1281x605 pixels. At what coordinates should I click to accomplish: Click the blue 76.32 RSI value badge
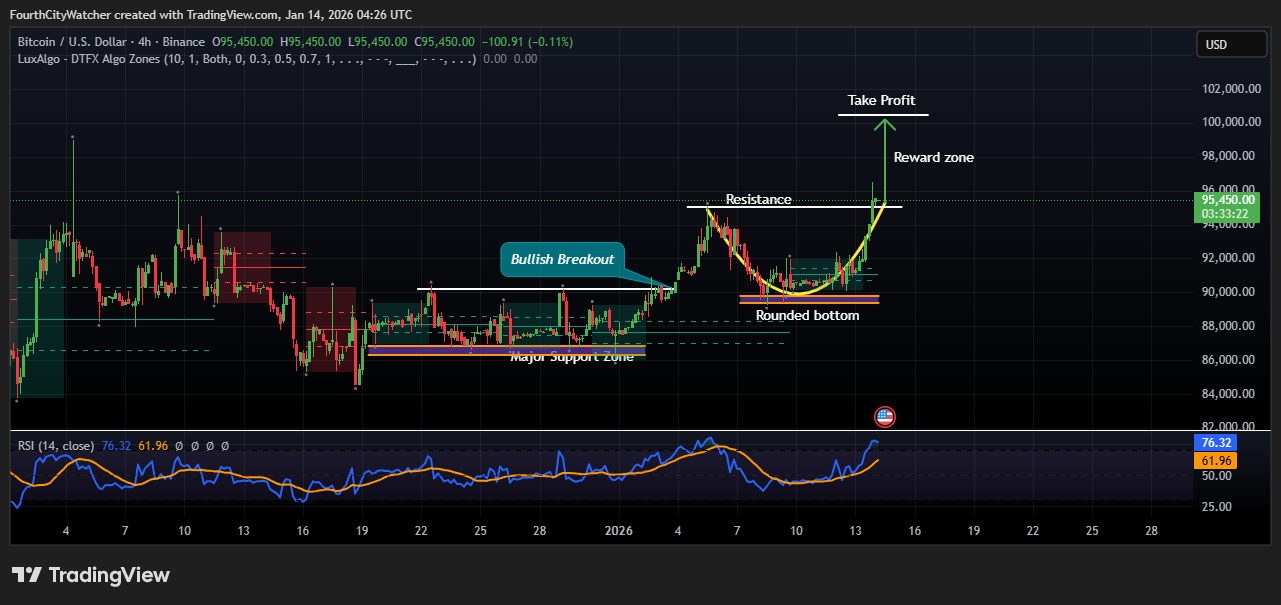tap(1215, 442)
